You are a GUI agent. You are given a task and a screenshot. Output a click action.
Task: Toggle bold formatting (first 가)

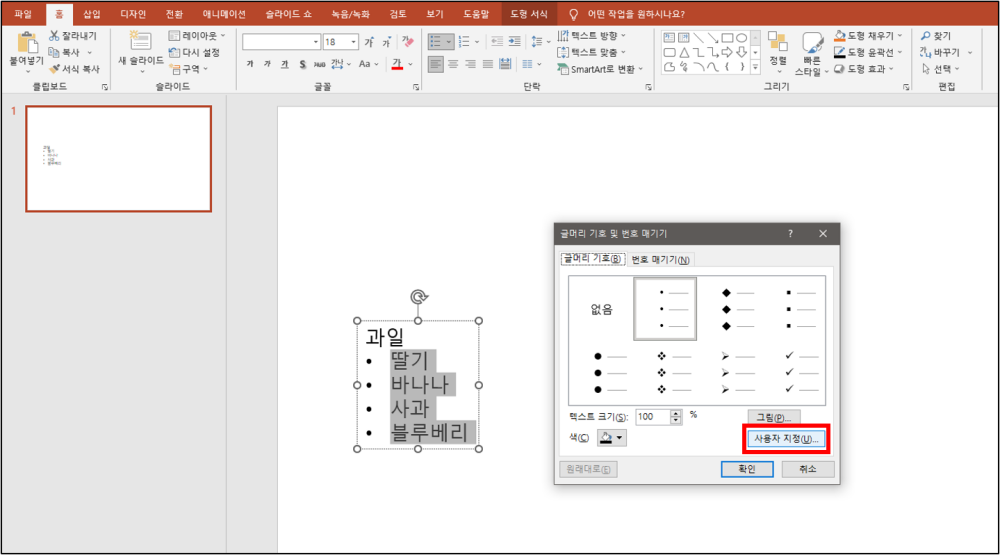pos(250,64)
